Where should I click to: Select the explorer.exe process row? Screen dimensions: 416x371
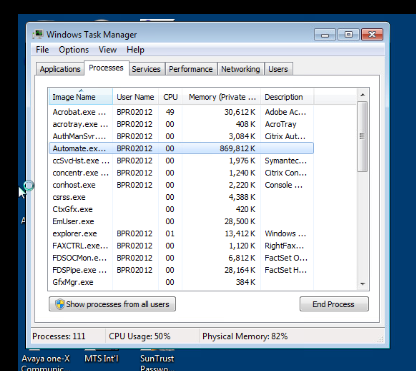click(181, 234)
